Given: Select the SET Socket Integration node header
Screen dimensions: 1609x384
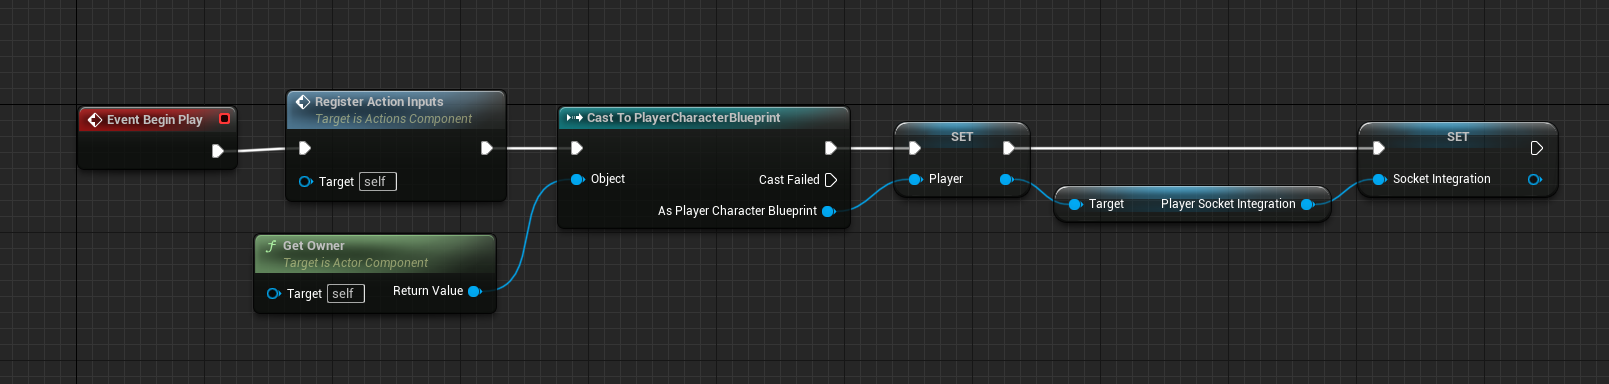Looking at the screenshot, I should coord(1458,137).
